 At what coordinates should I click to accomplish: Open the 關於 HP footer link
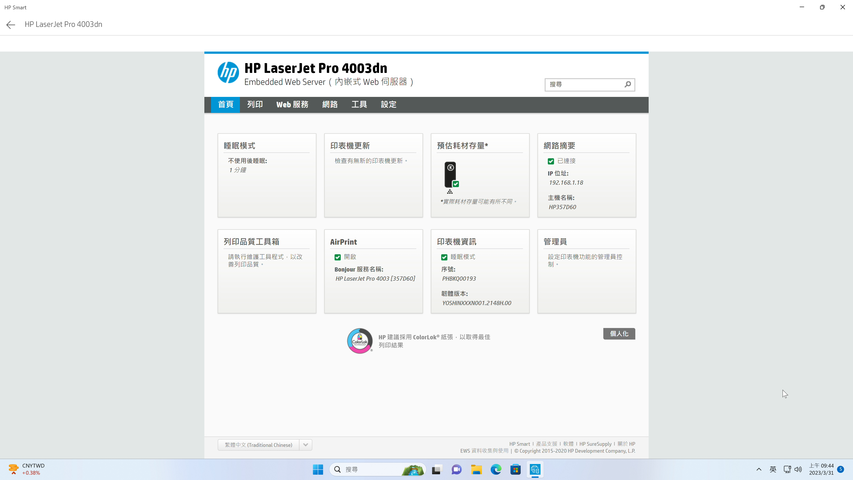(x=626, y=444)
